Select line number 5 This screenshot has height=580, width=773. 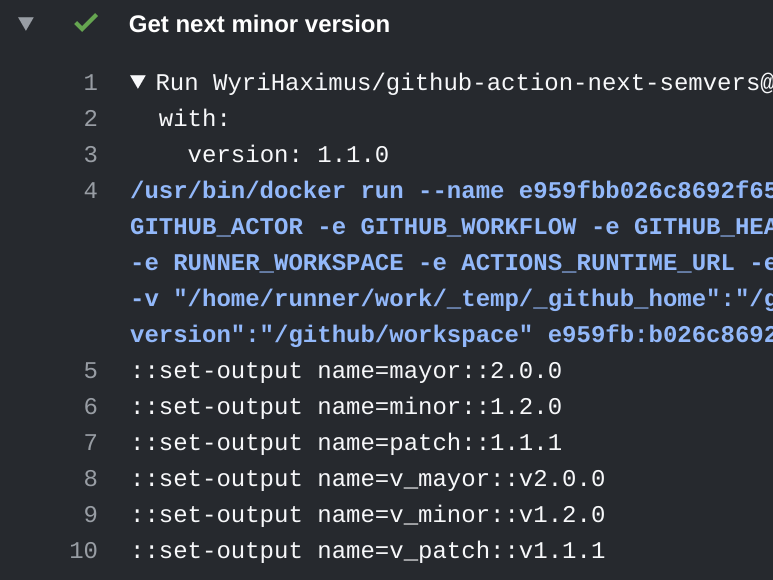(x=91, y=371)
